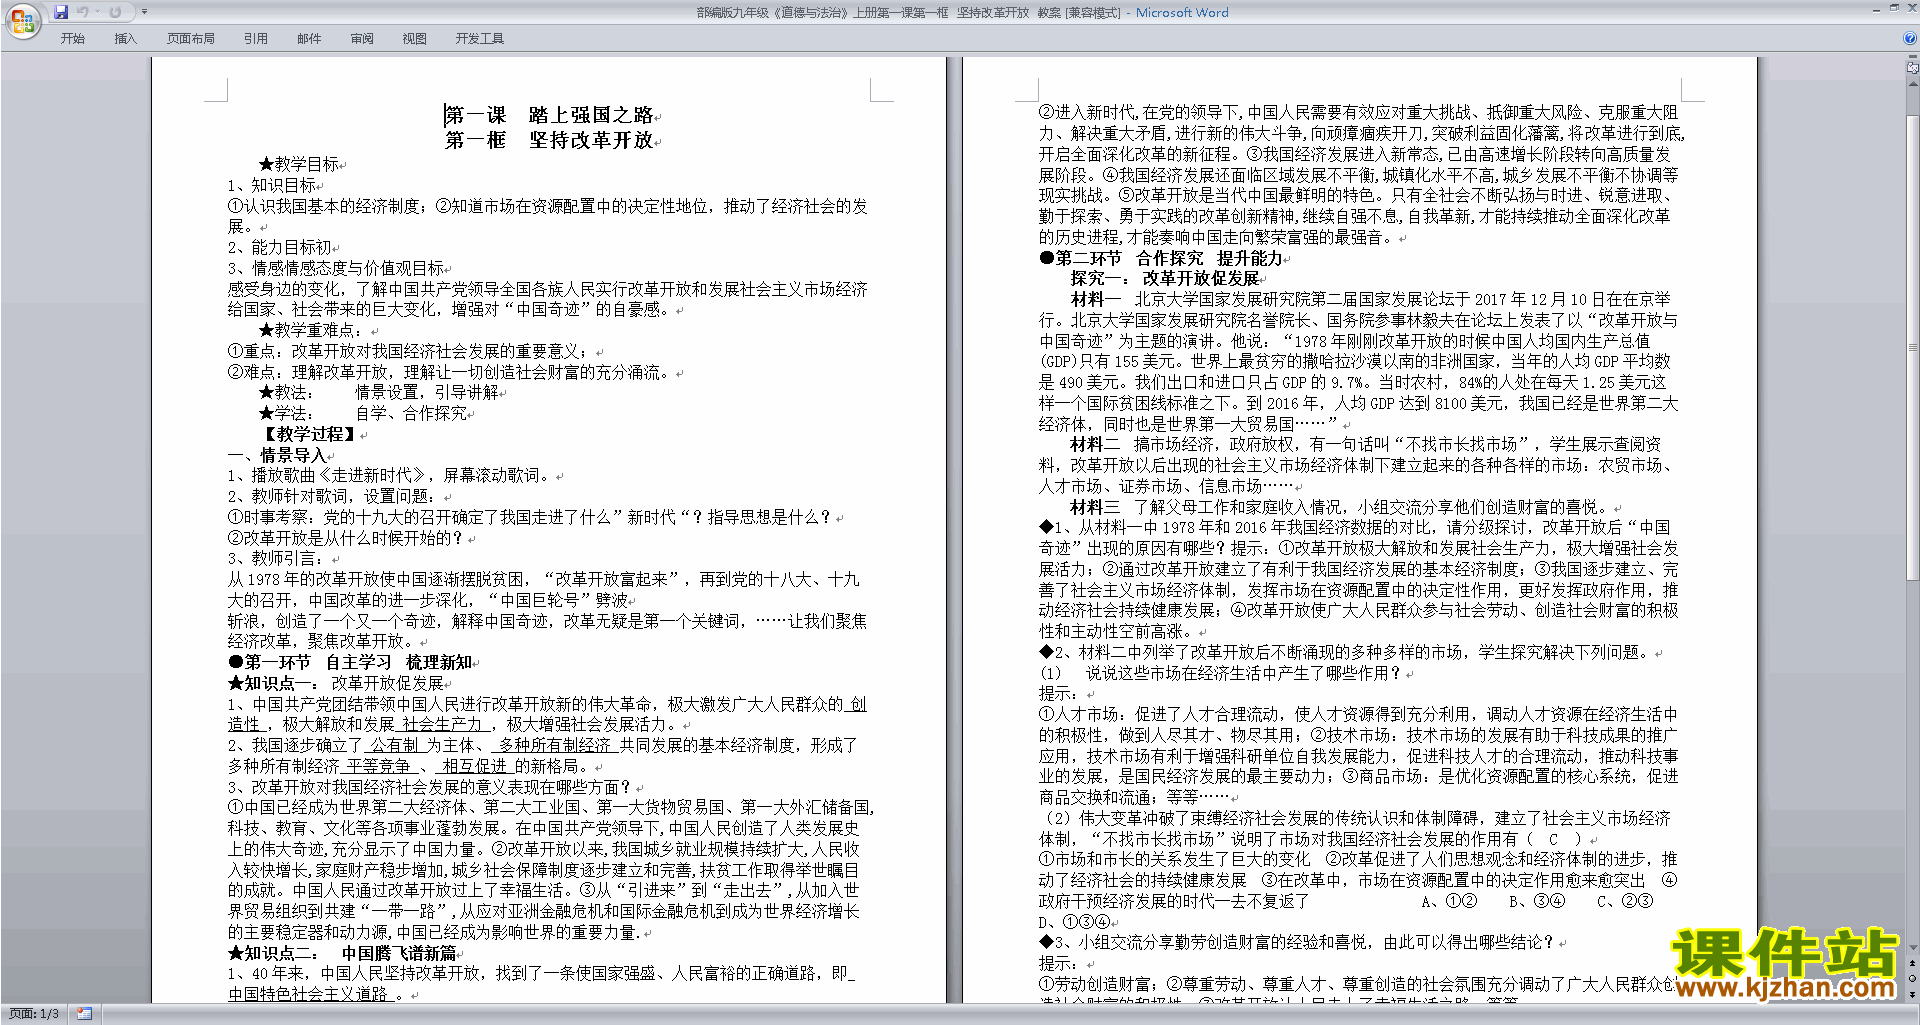Click the 3、教师引言 line
This screenshot has width=1920, height=1025.
click(x=276, y=558)
